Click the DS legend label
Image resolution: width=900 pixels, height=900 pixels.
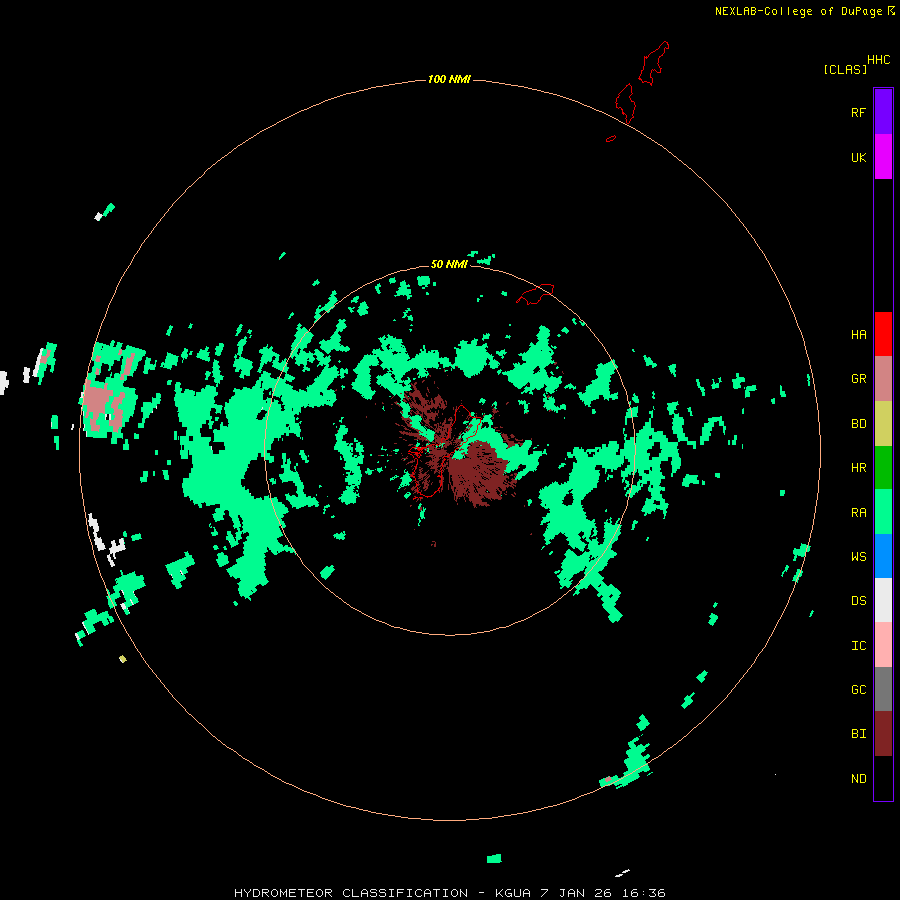click(858, 601)
